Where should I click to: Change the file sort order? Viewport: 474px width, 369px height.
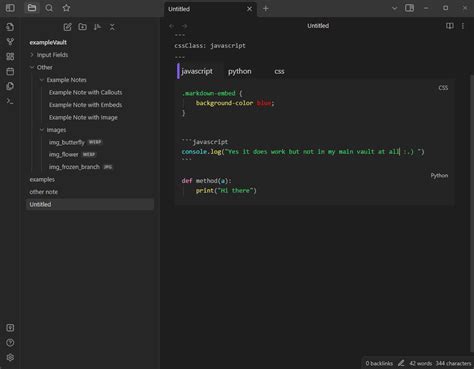97,27
